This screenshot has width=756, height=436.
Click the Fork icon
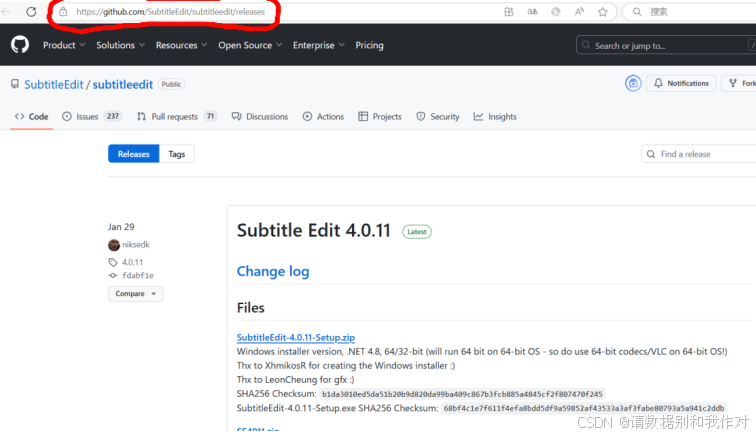pos(733,83)
